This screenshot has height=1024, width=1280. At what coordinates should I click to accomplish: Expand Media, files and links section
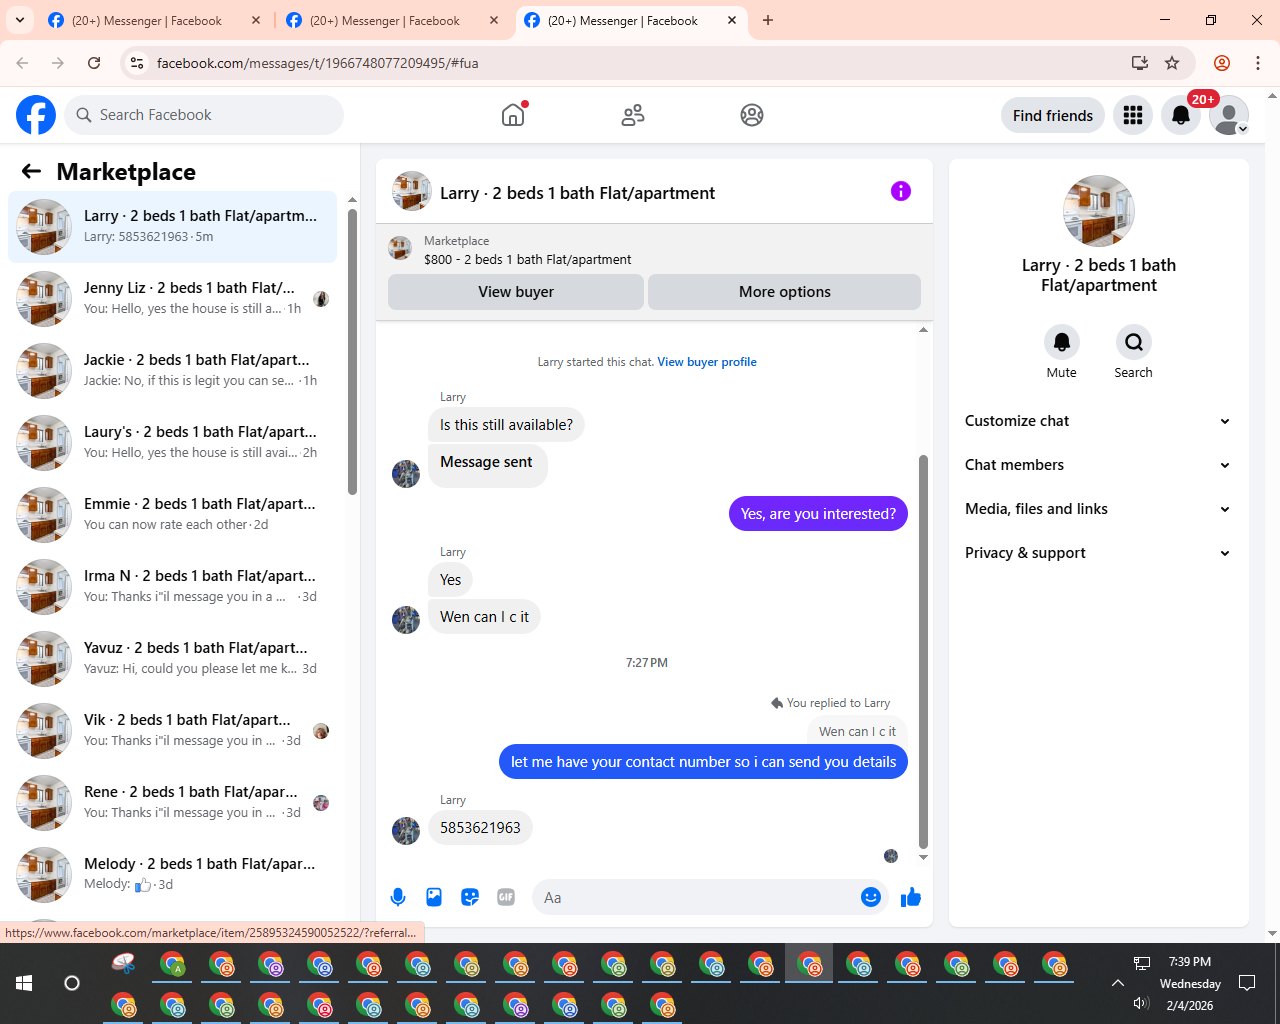(1098, 509)
